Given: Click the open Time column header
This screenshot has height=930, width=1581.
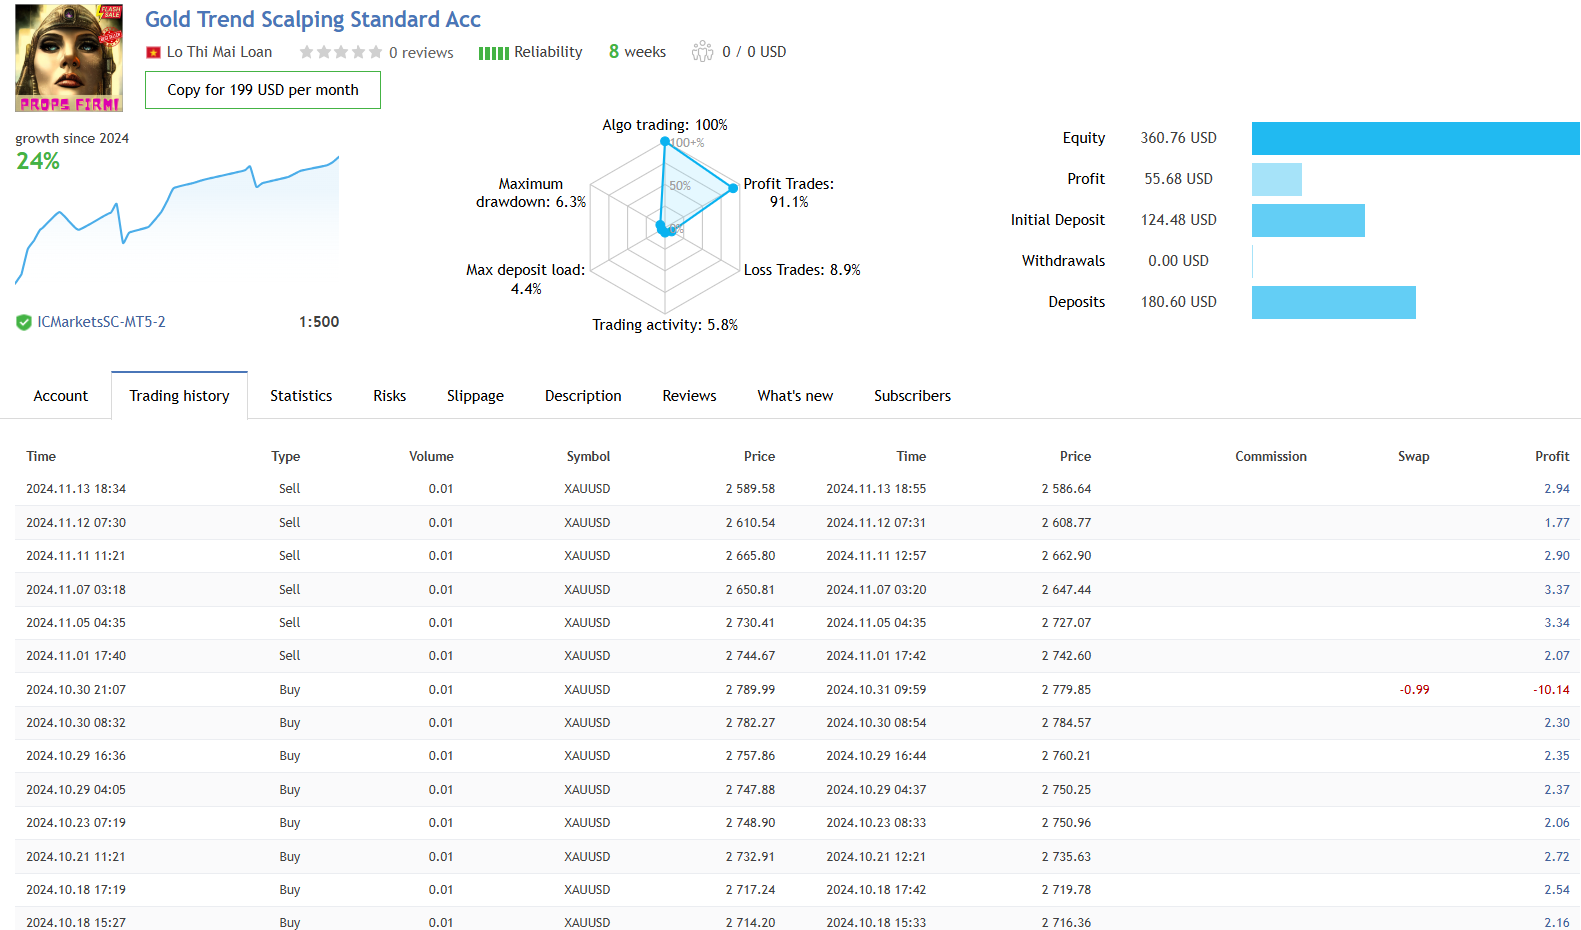Looking at the screenshot, I should [x=41, y=456].
